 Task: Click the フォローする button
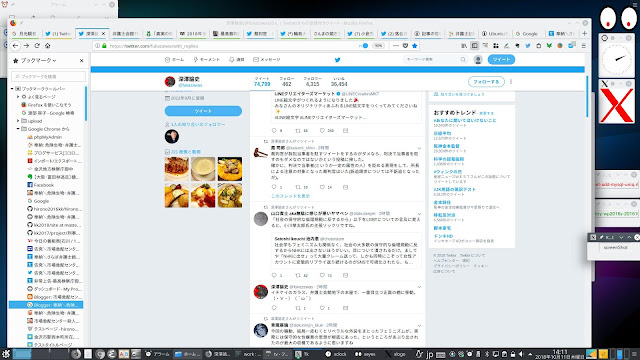pyautogui.click(x=486, y=82)
